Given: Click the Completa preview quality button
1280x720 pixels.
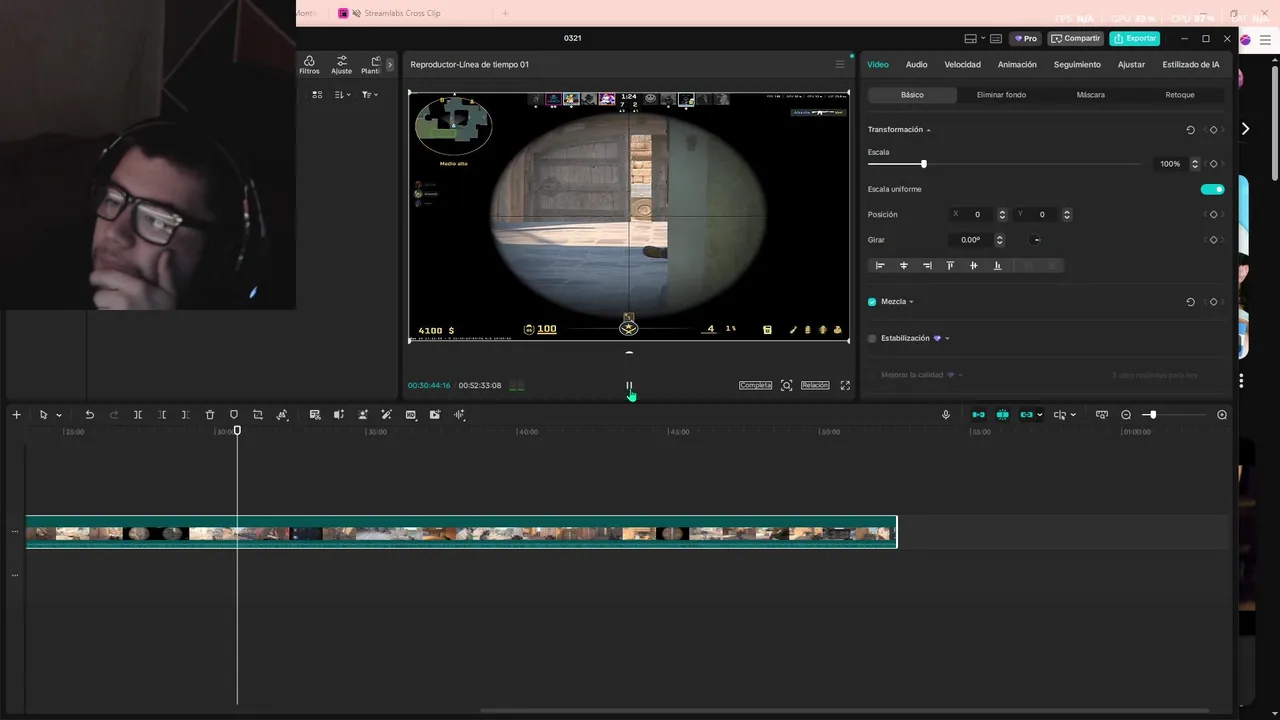Looking at the screenshot, I should (755, 385).
